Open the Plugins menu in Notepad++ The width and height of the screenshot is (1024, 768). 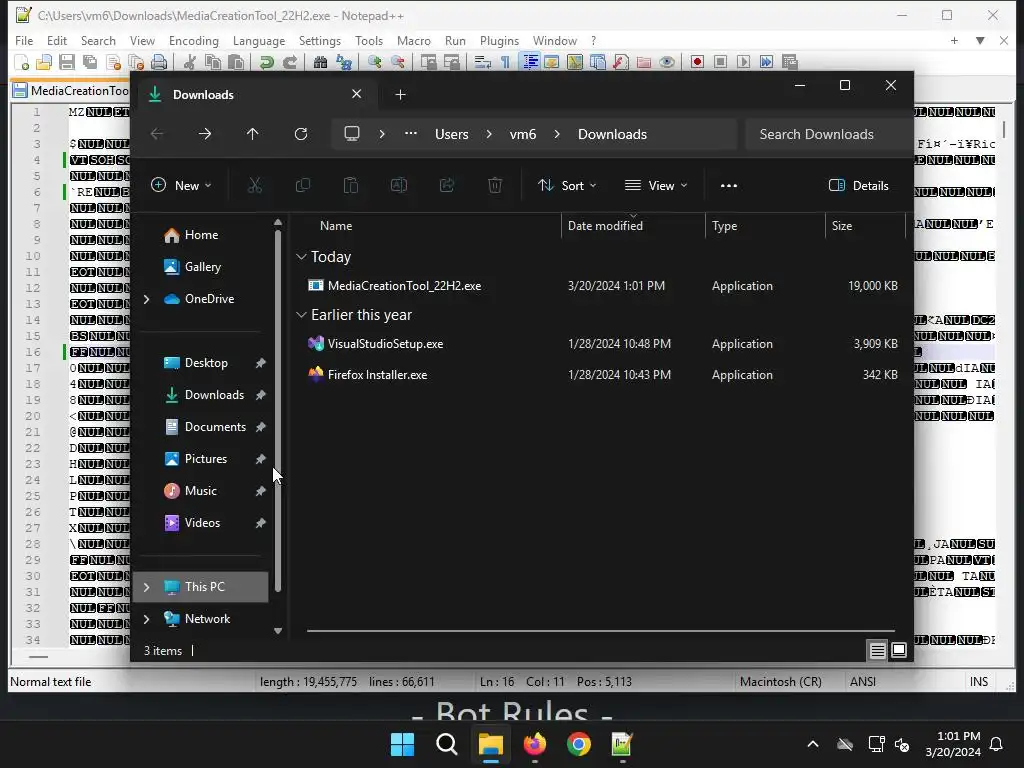click(x=499, y=40)
